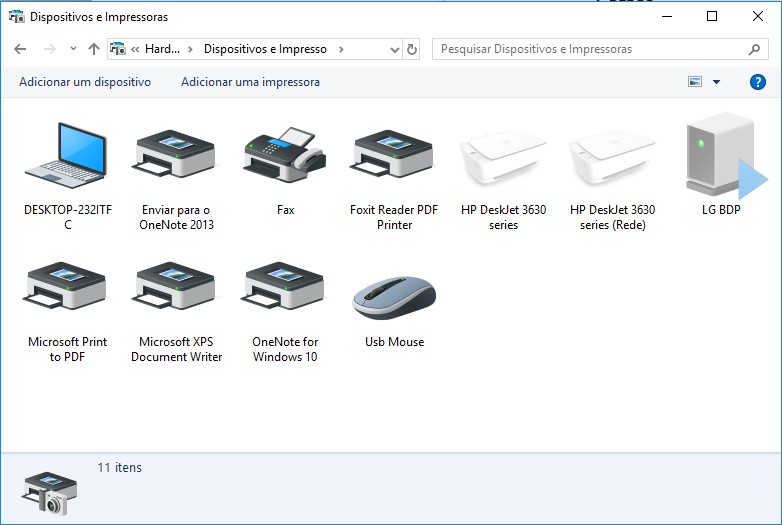The width and height of the screenshot is (782, 525).
Task: Open the address bar history dropdown
Action: click(394, 49)
